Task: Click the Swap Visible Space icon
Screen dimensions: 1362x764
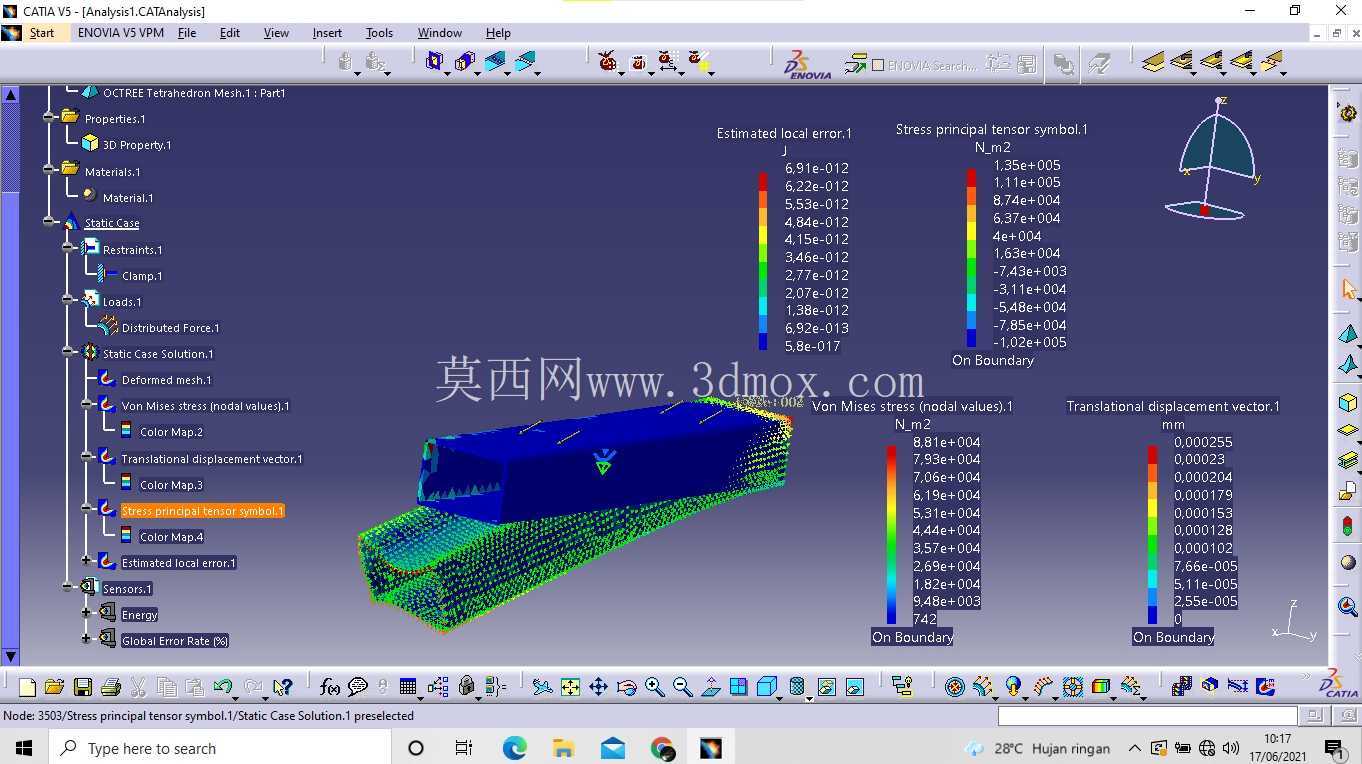Action: (x=854, y=687)
